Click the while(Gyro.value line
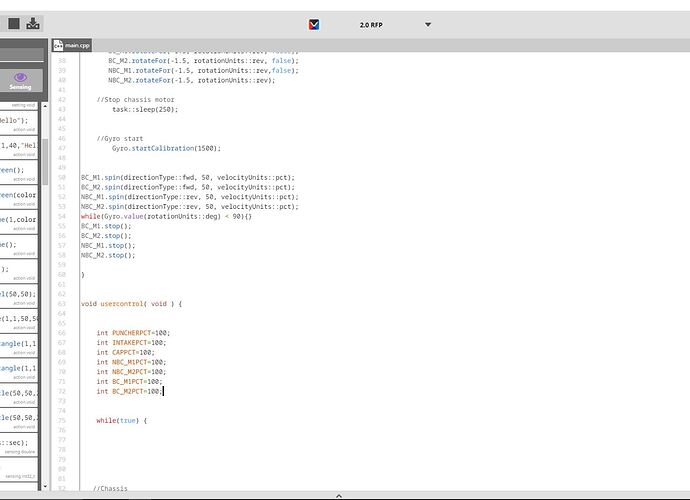Screen dimensions: 690x500 (166, 216)
